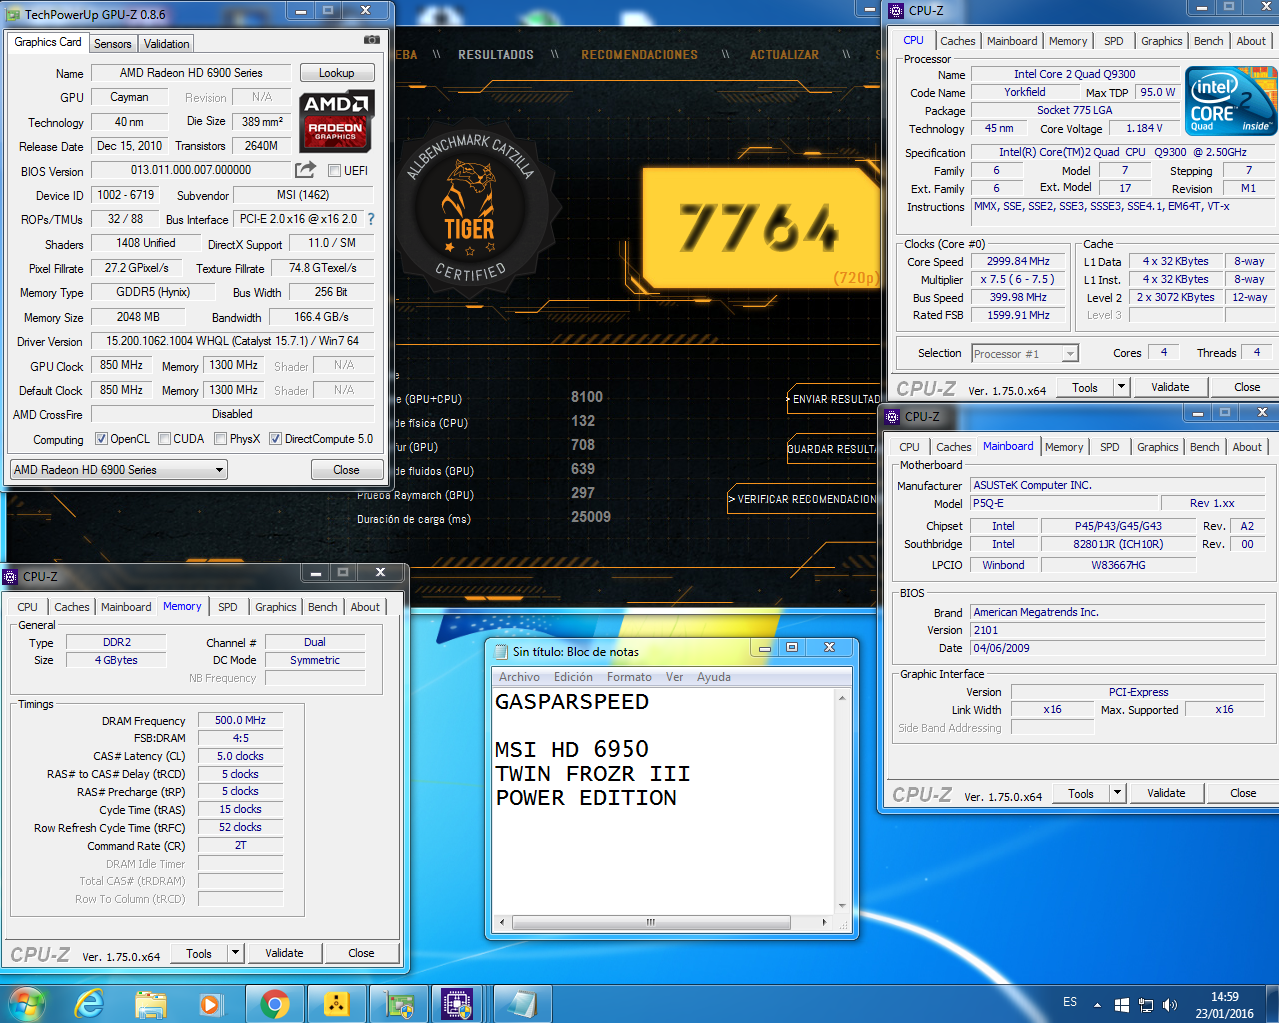Switch to the Sensors tab in GPU-Z
The height and width of the screenshot is (1023, 1279).
(x=113, y=44)
